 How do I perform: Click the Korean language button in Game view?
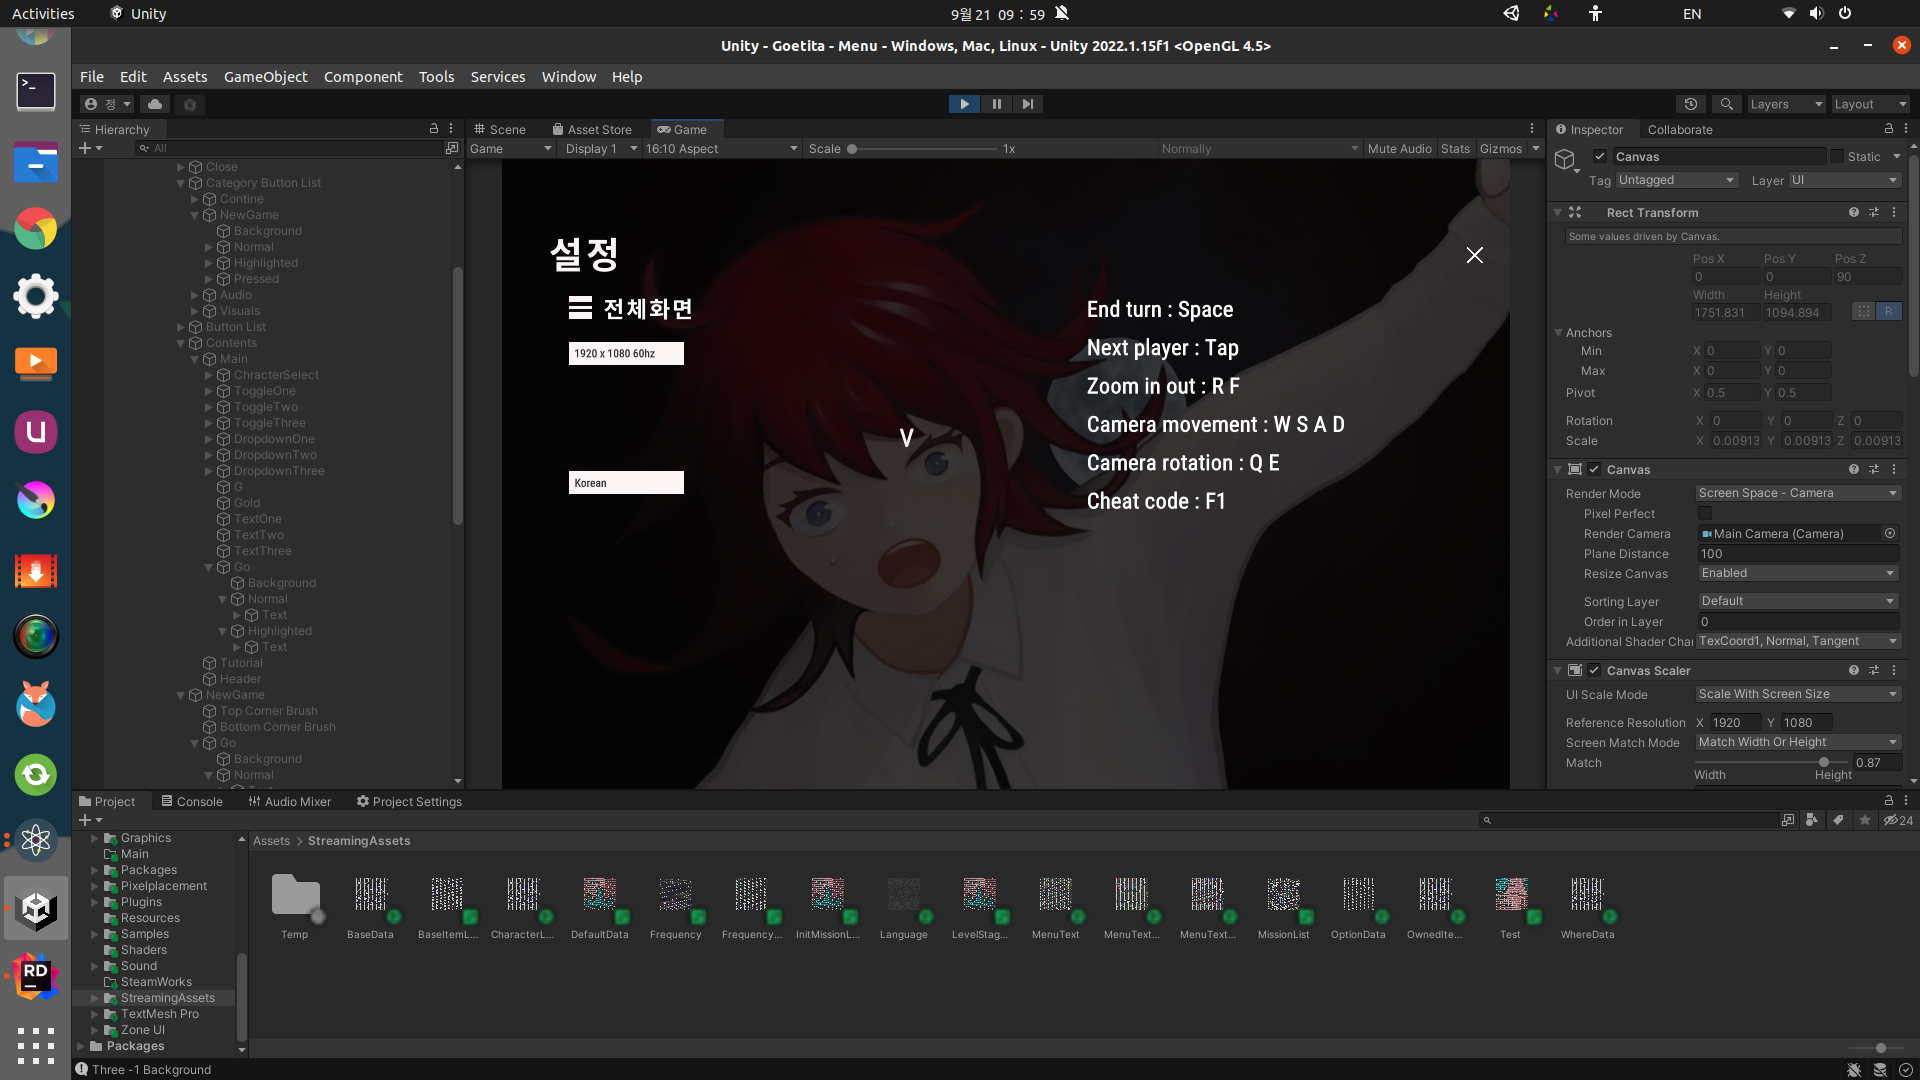point(626,482)
